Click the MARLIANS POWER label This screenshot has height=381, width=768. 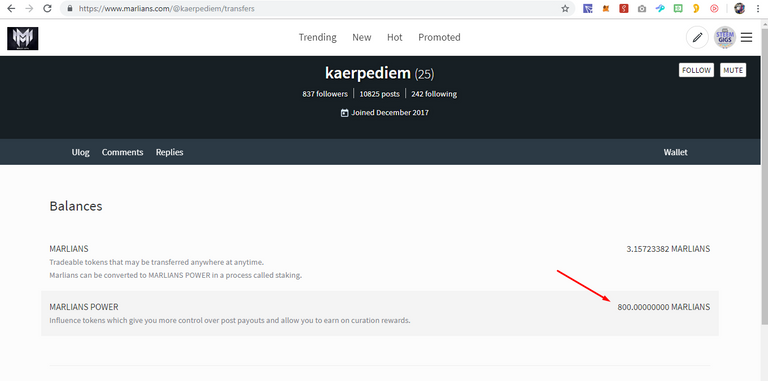pos(84,307)
